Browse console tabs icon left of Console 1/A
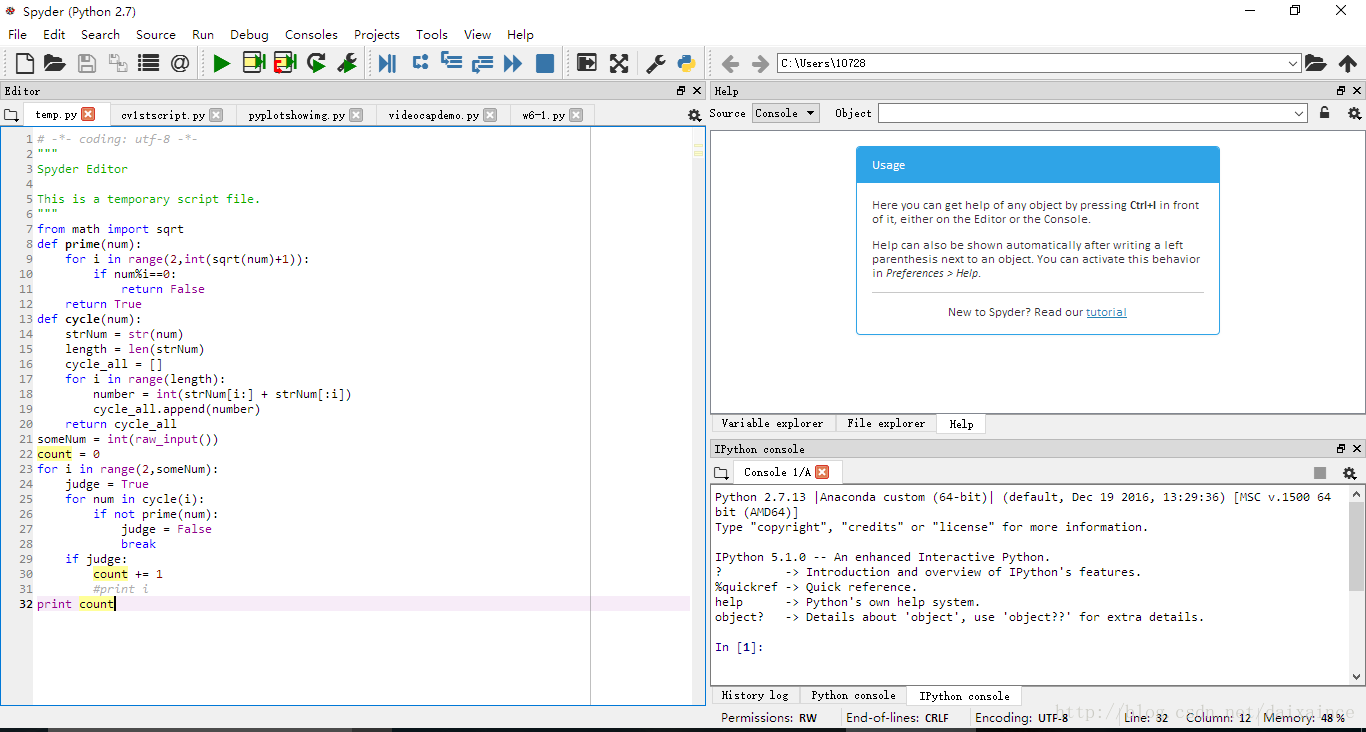 pyautogui.click(x=722, y=473)
